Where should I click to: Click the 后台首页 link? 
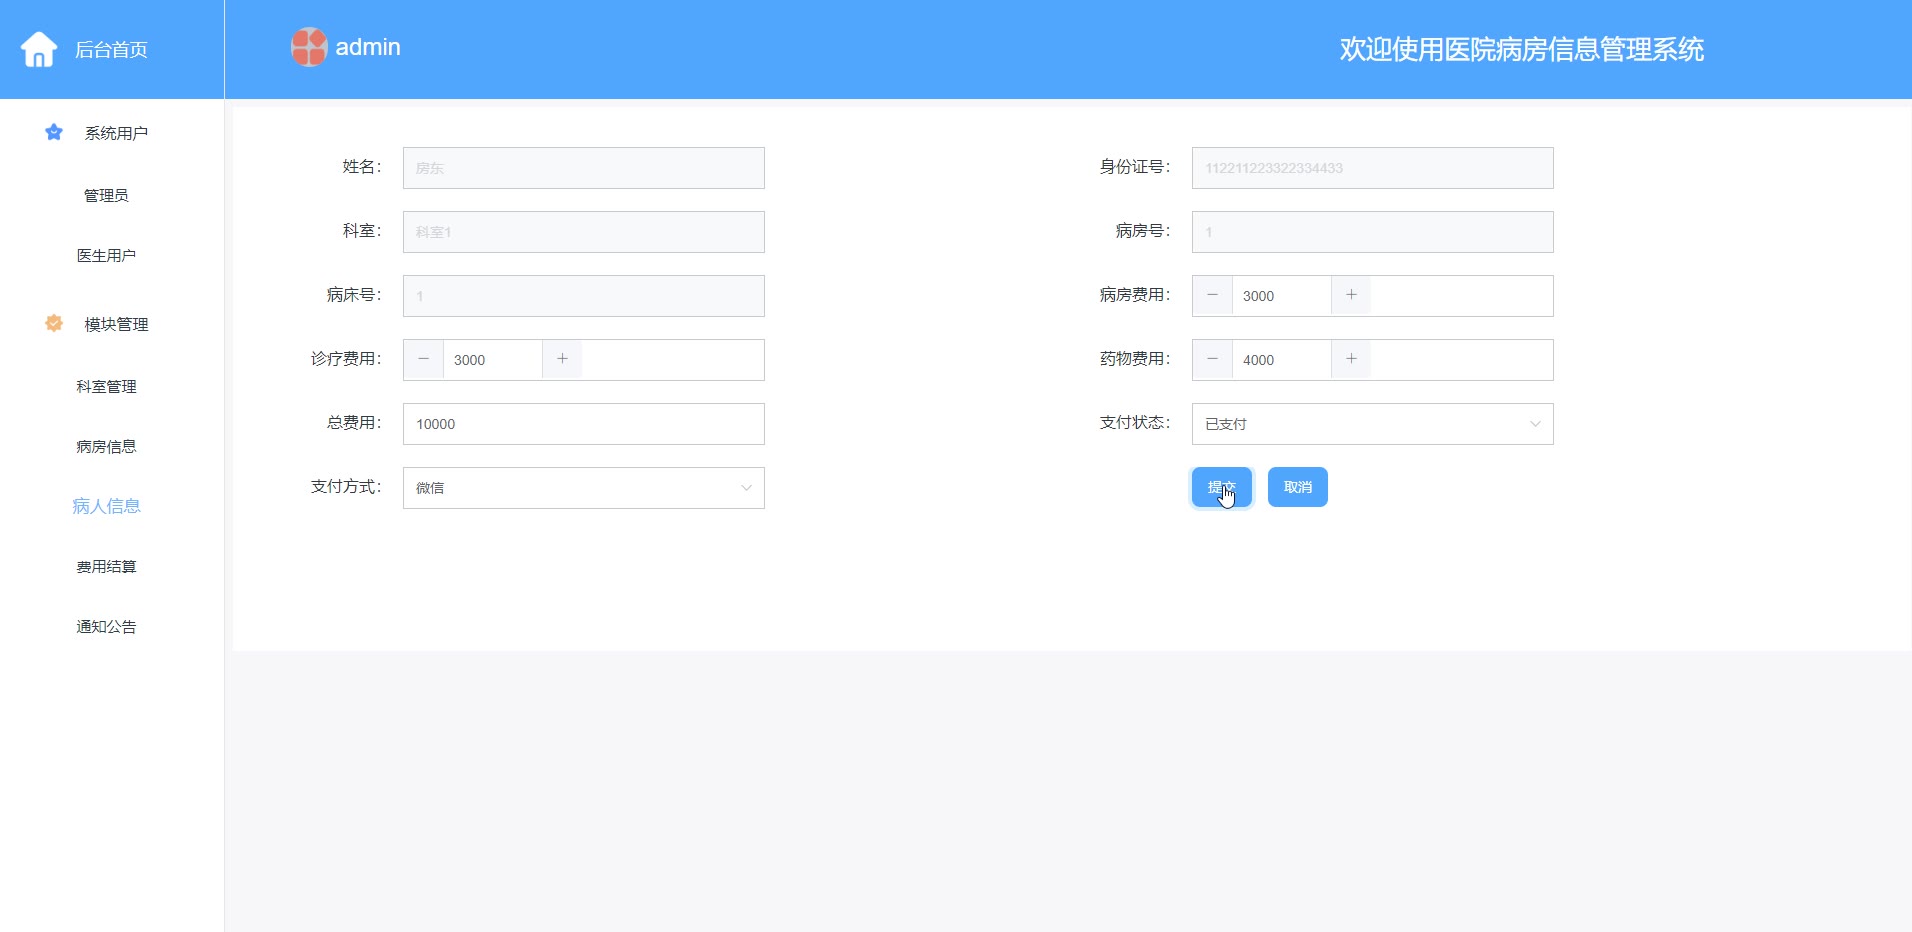click(111, 50)
